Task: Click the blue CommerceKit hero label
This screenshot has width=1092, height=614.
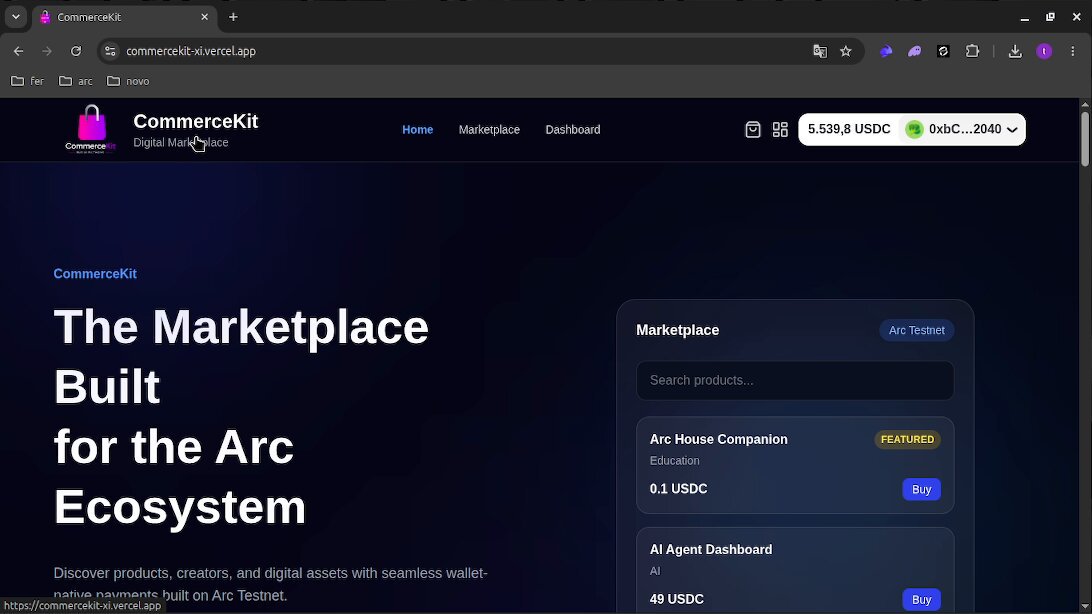Action: tap(95, 274)
